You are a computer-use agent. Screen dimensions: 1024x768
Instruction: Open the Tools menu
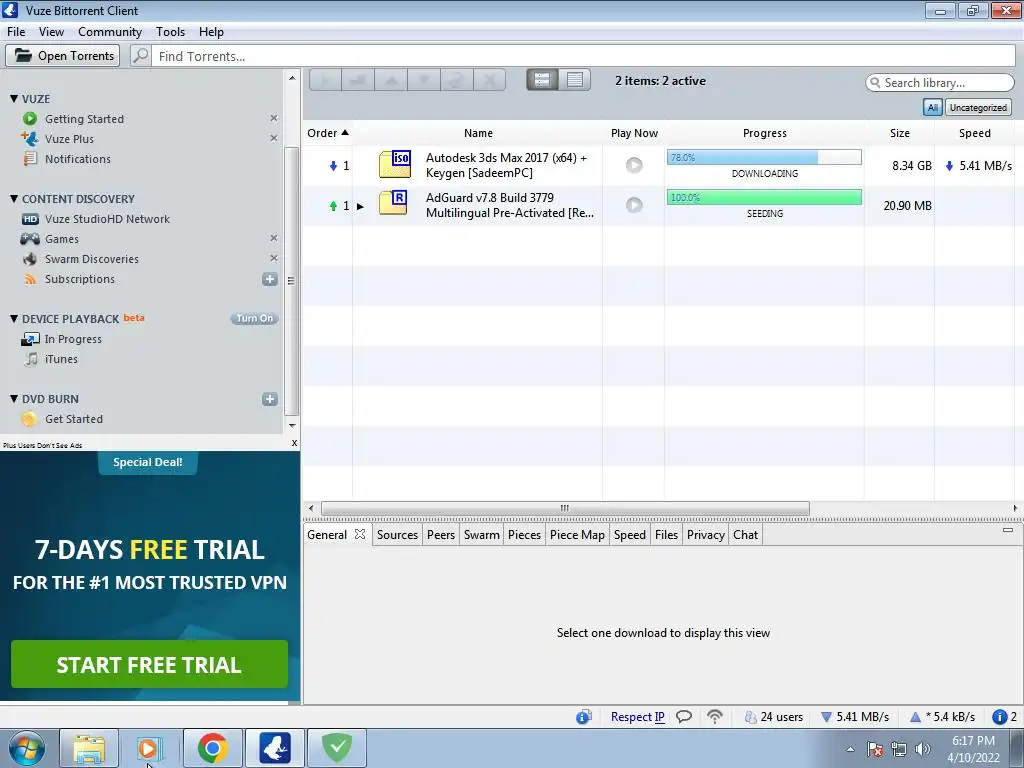click(170, 31)
